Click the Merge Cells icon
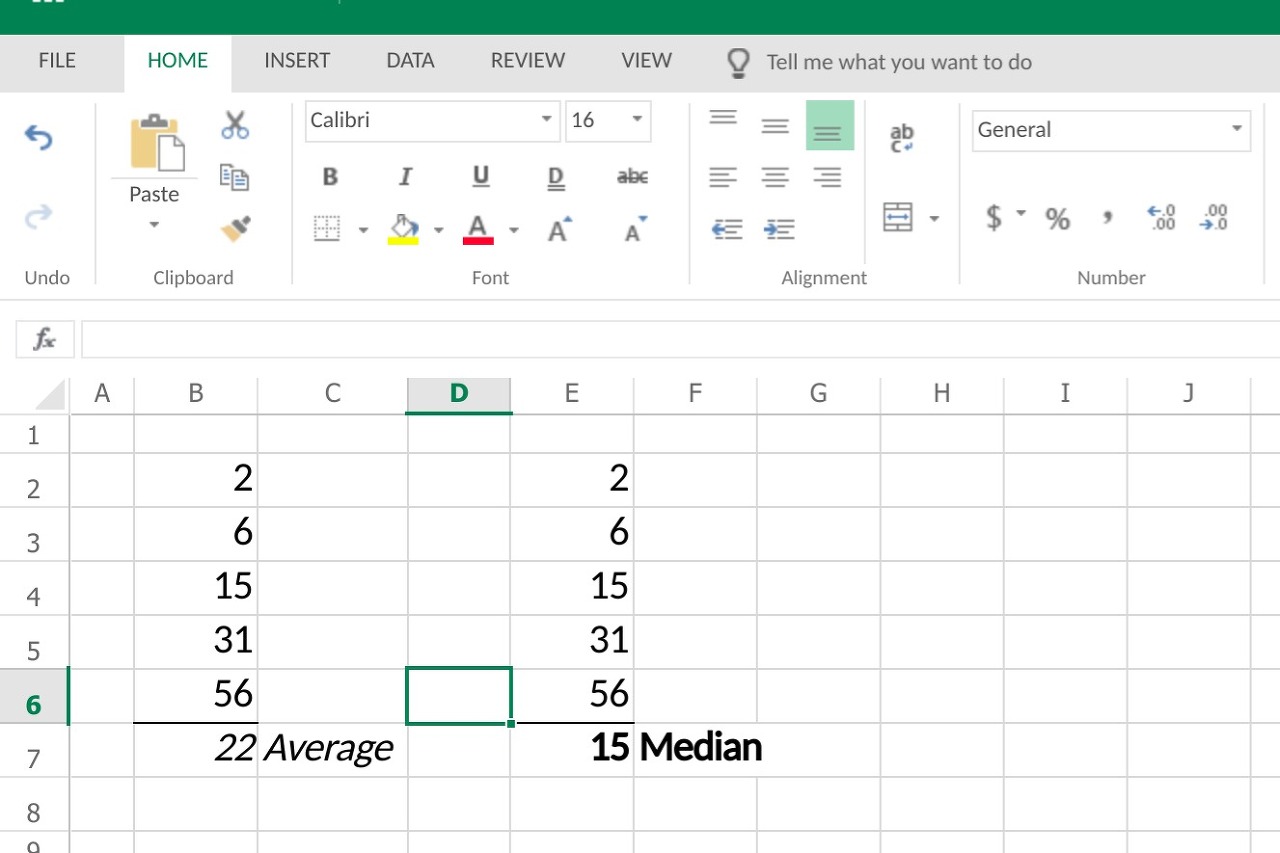The image size is (1280, 853). tap(898, 217)
